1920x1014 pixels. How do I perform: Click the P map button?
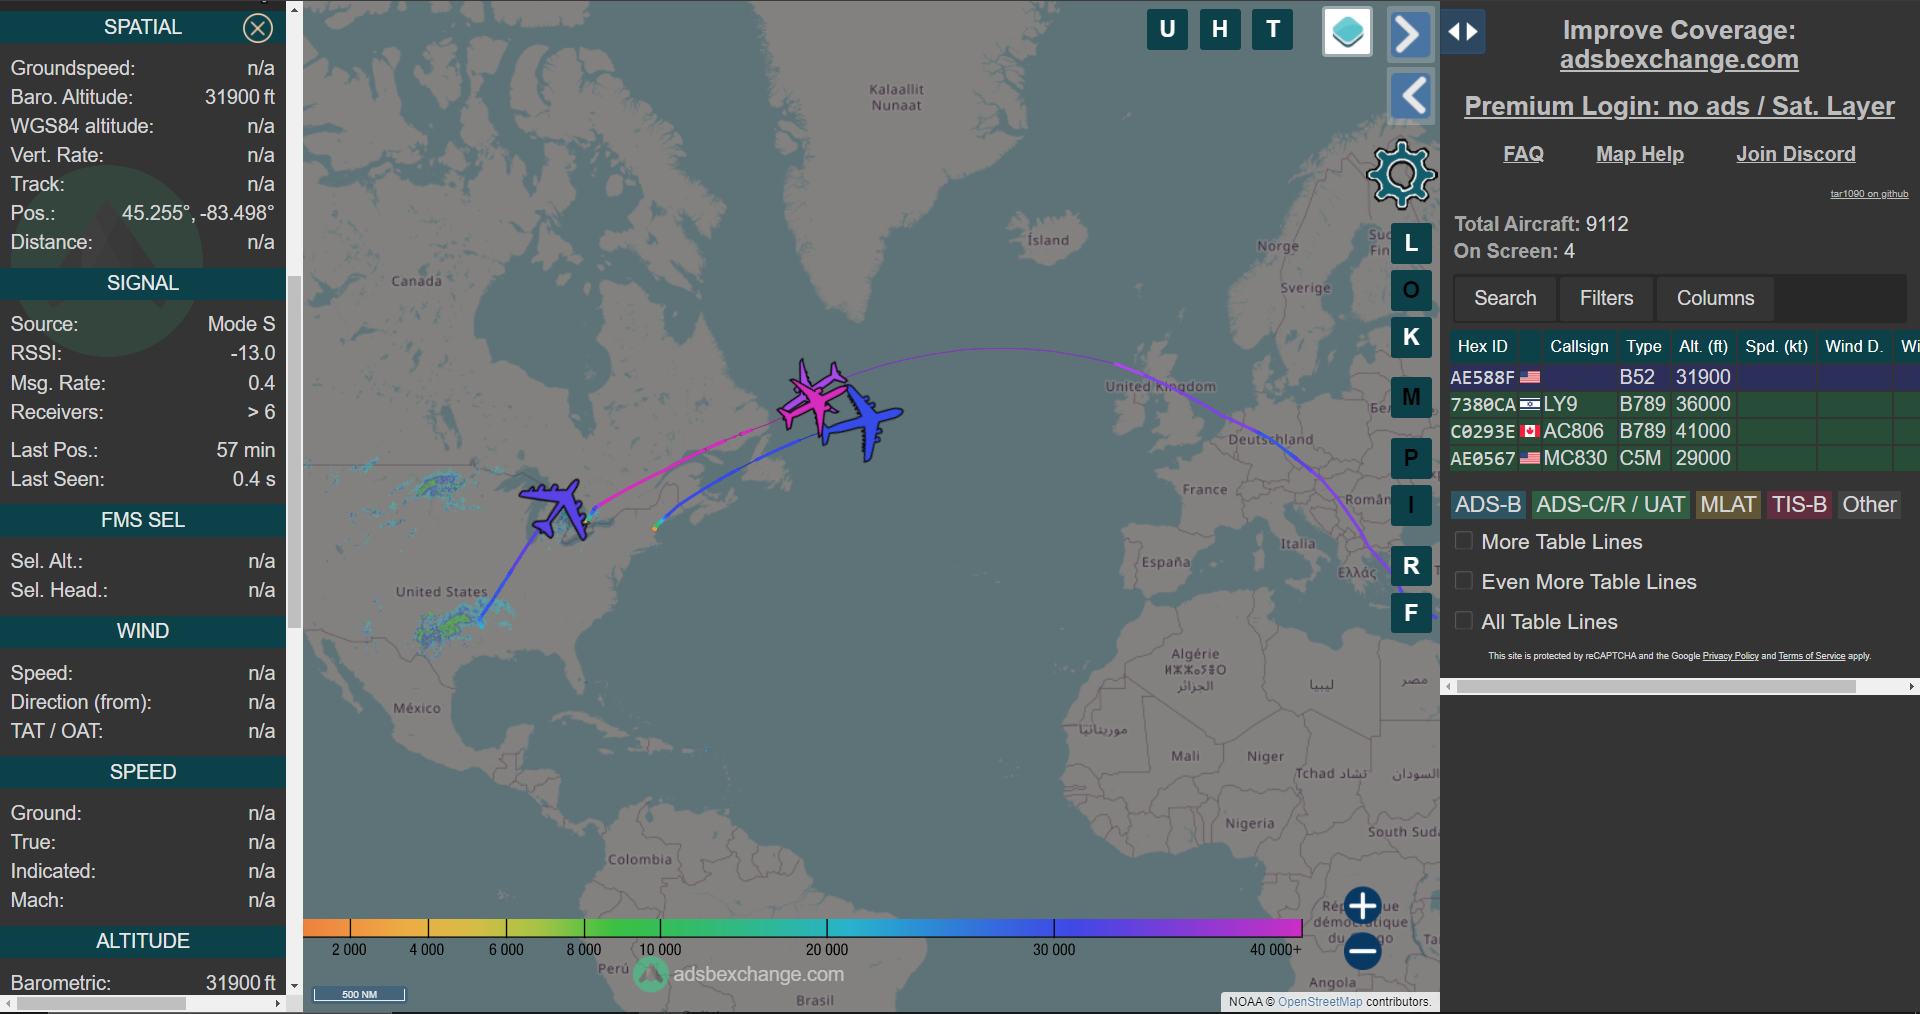point(1411,458)
